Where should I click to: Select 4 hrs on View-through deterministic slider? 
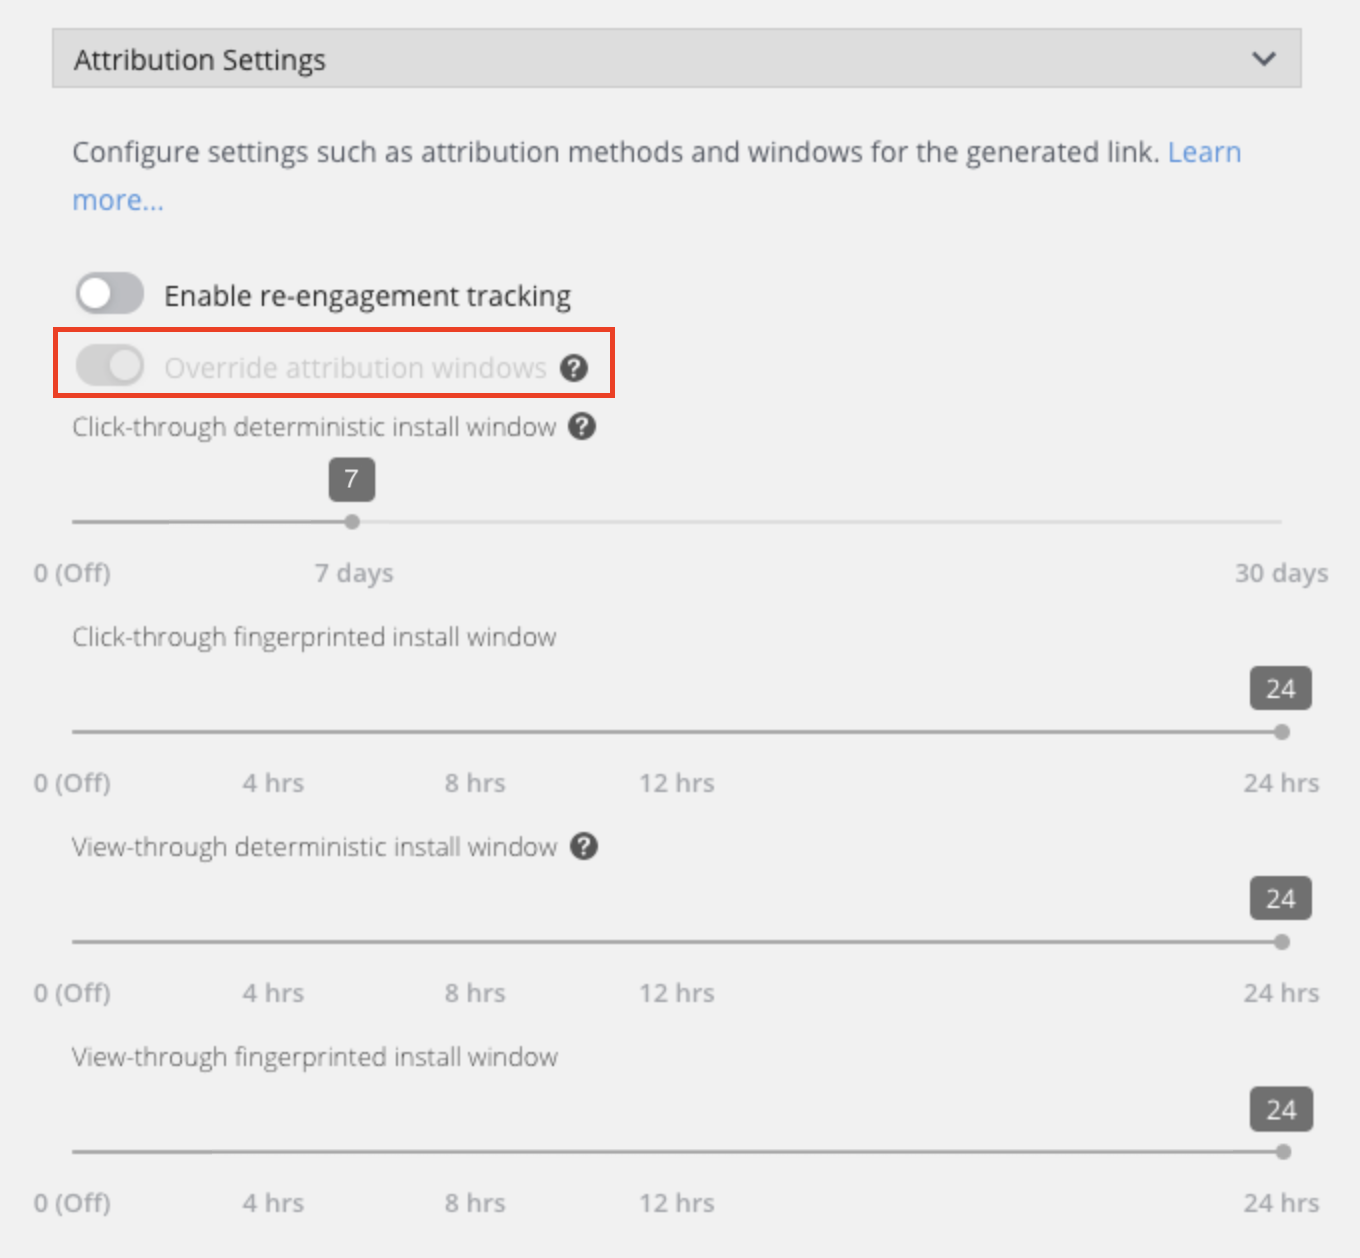coord(273,942)
